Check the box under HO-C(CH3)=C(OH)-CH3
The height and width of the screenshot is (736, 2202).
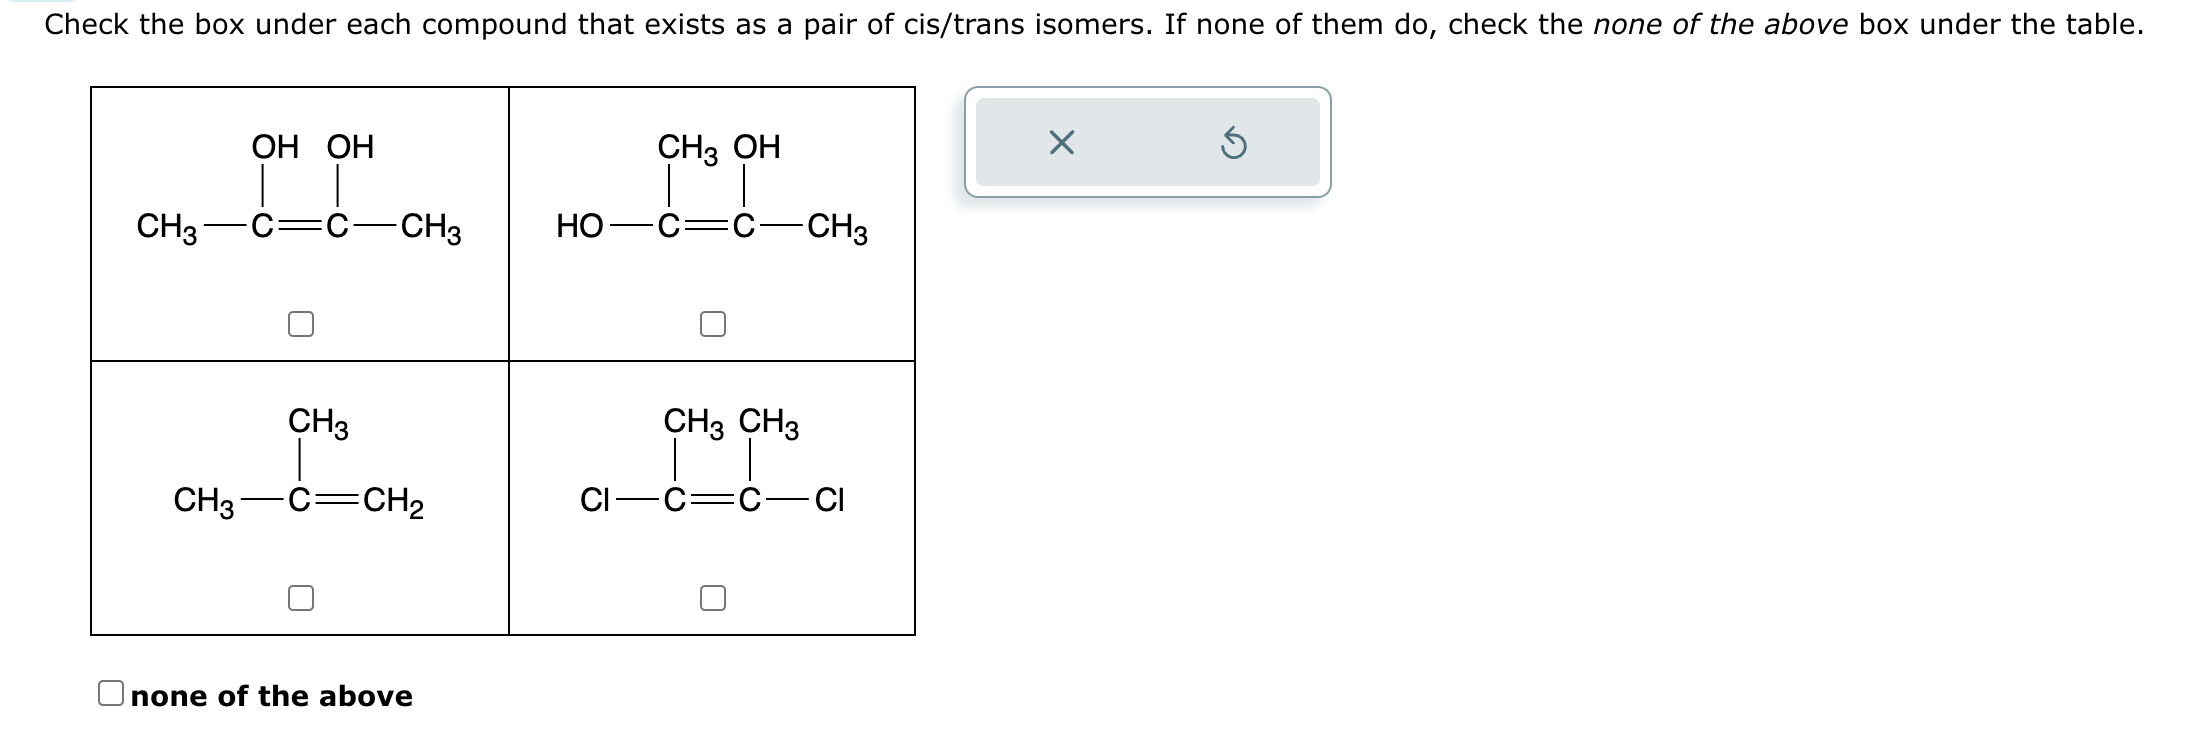tap(714, 322)
